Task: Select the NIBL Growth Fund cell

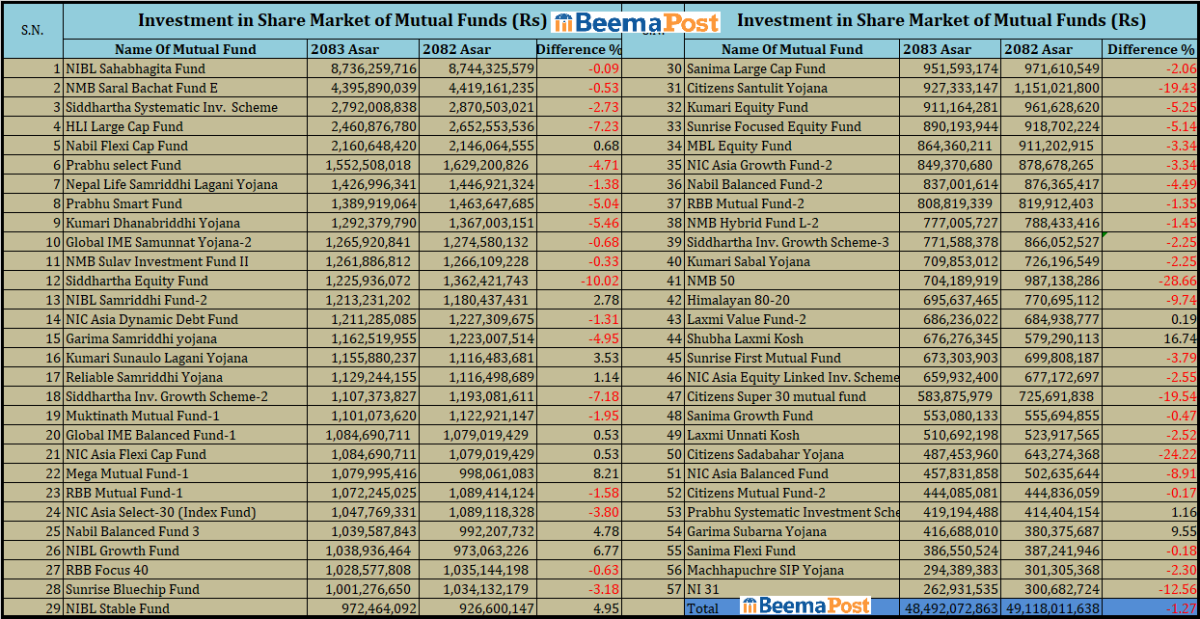Action: point(185,550)
